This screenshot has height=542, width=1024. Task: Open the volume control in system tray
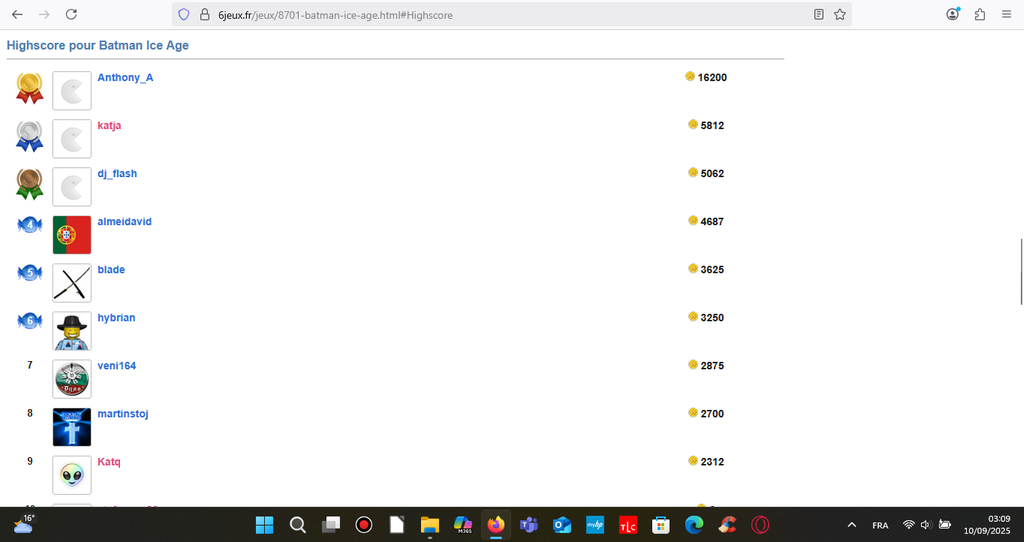(x=926, y=525)
